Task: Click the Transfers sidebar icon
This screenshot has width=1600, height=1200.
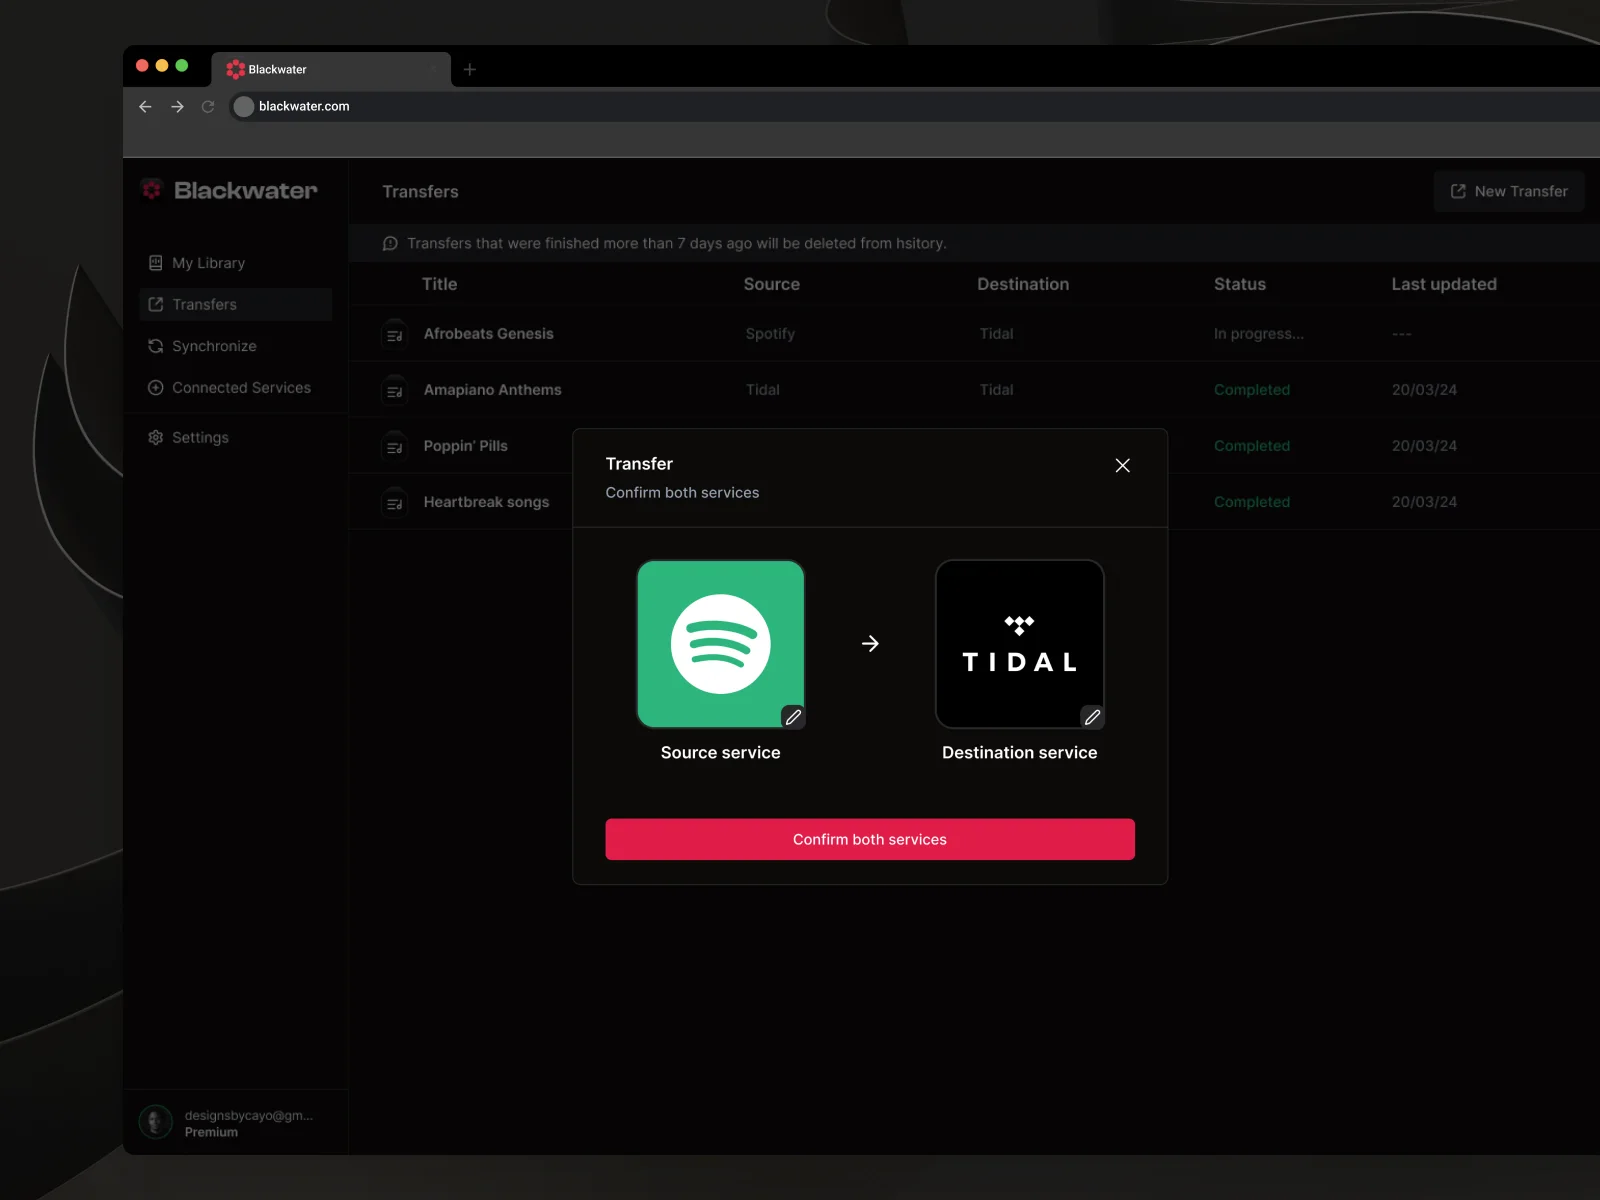Action: 155,304
